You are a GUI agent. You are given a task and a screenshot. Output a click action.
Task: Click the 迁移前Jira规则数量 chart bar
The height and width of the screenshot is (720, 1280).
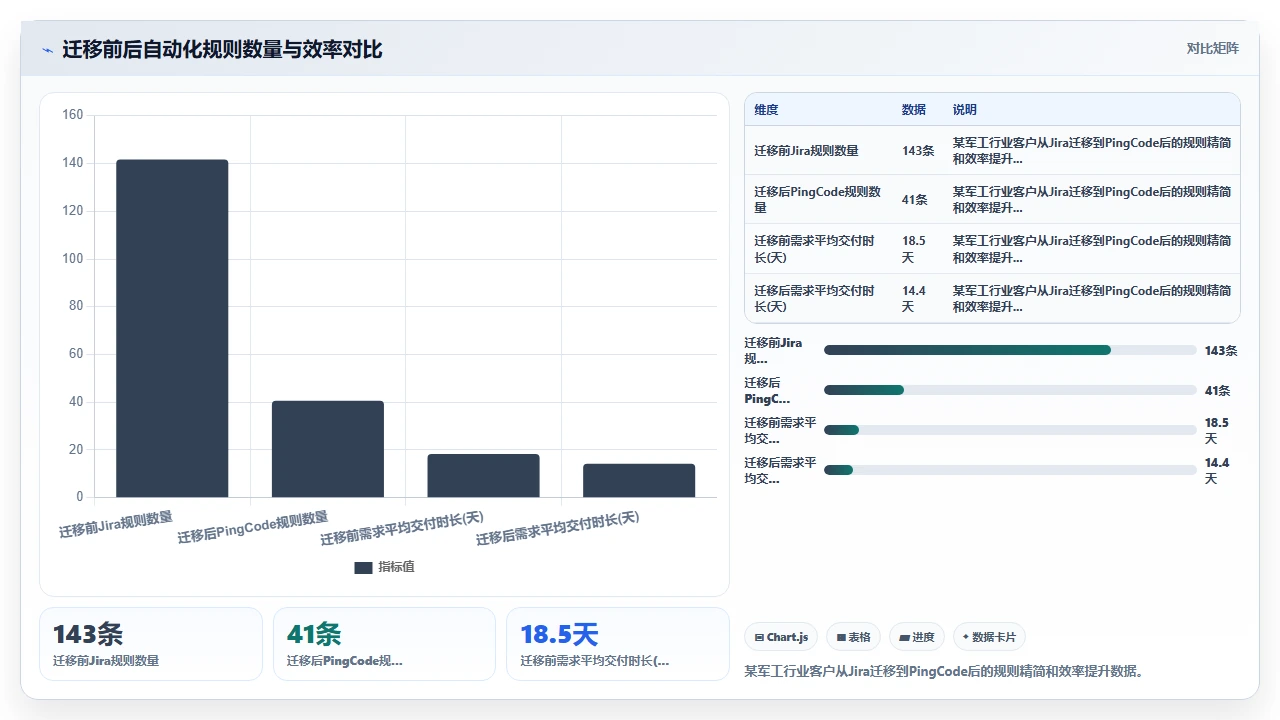[172, 328]
